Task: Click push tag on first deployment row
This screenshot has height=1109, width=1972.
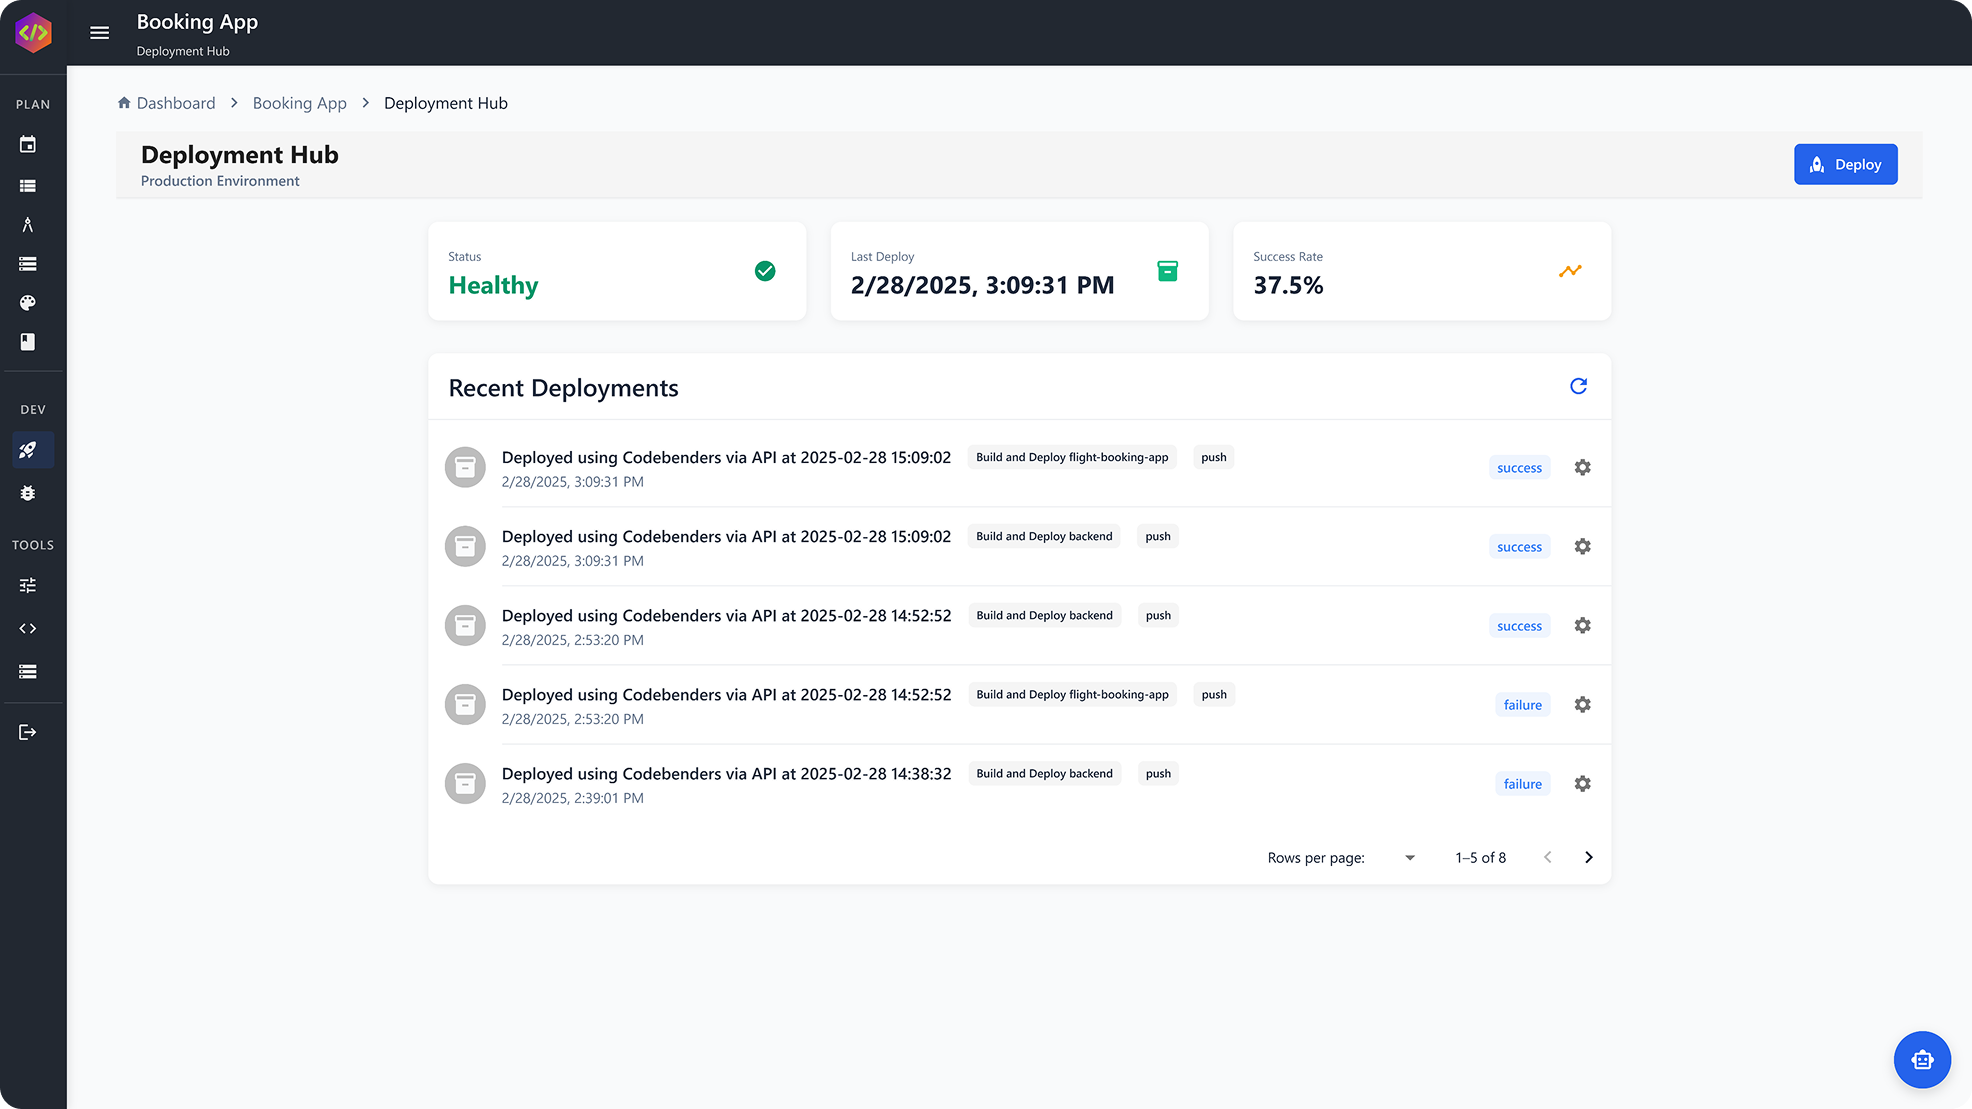Action: (1213, 457)
